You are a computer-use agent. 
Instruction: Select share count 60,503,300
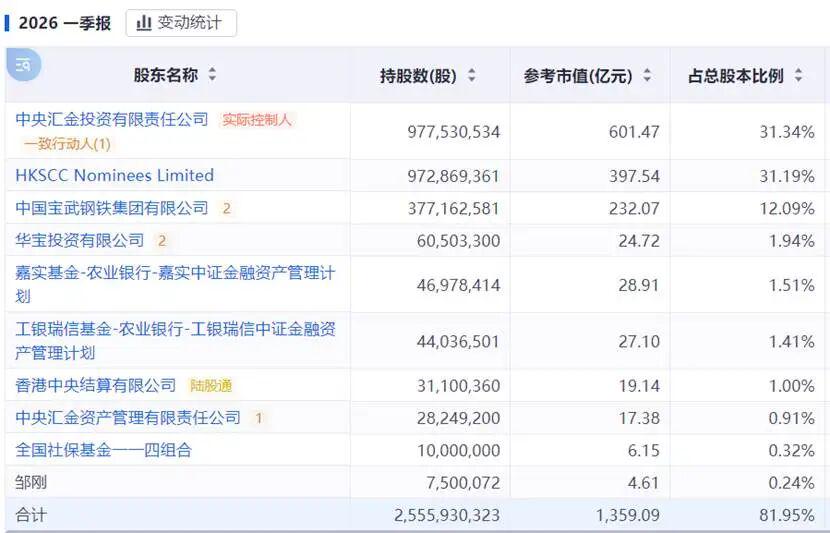pos(458,241)
